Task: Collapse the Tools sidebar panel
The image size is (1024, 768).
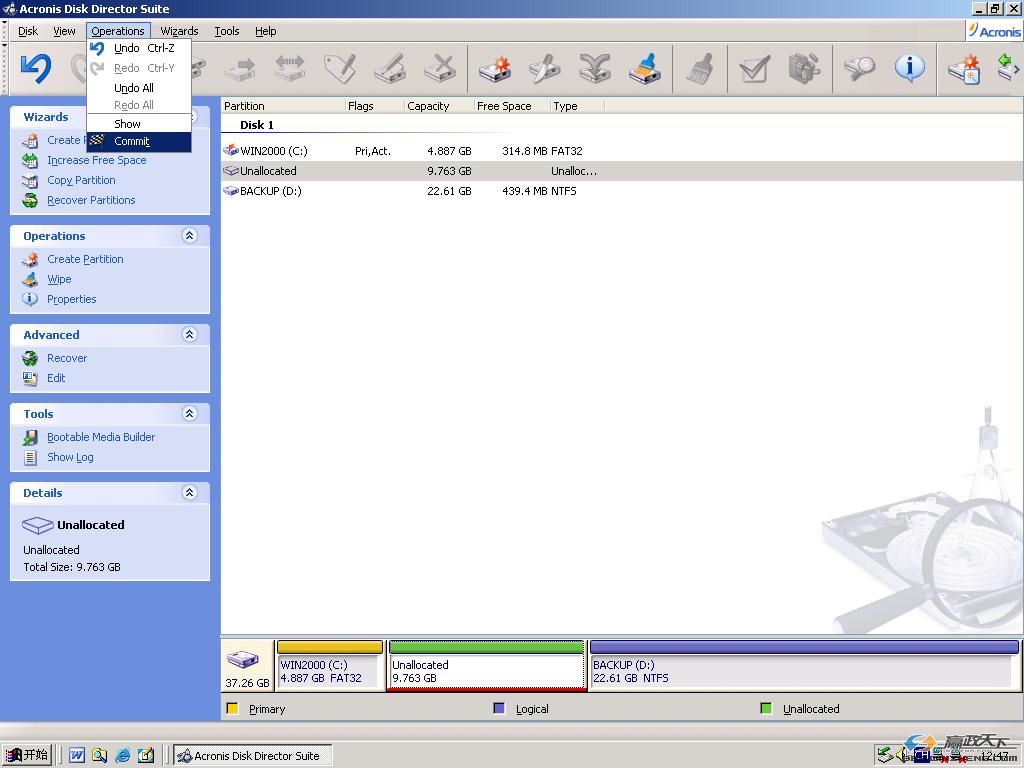Action: [189, 414]
